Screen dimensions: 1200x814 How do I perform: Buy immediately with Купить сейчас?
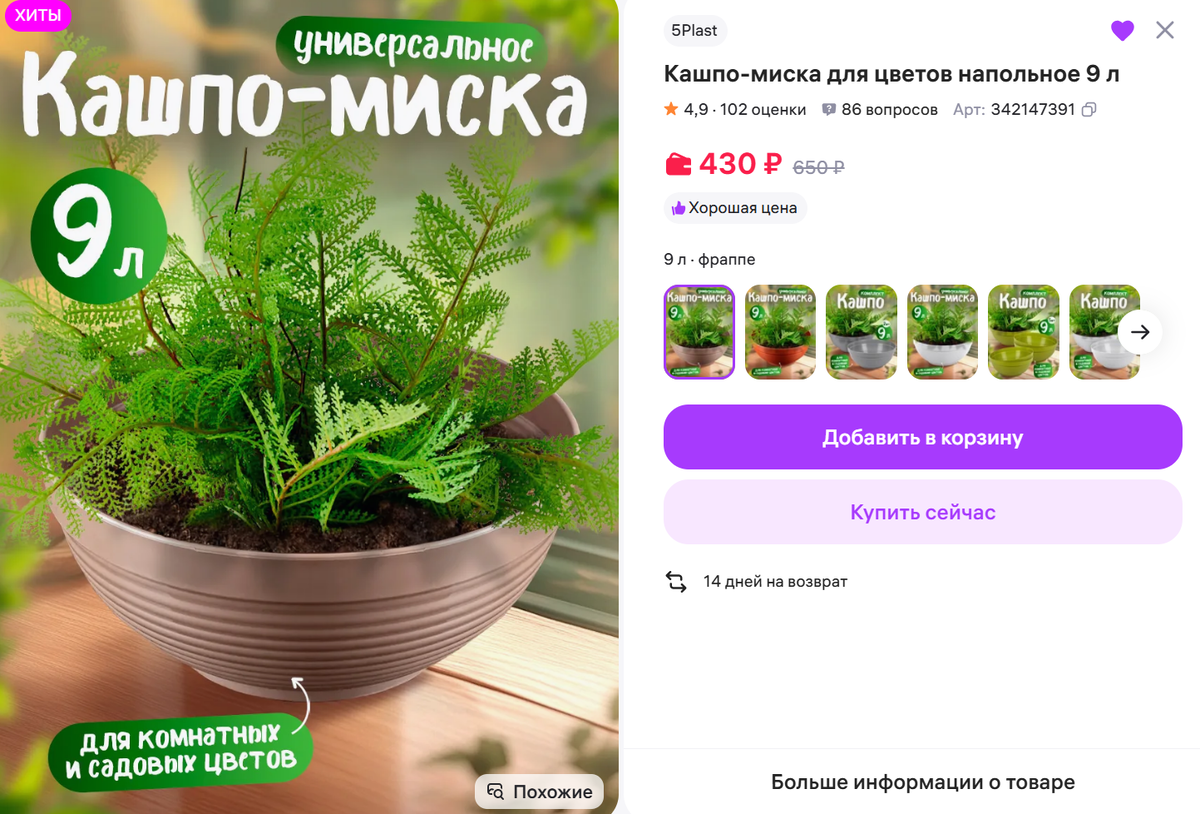click(x=923, y=512)
